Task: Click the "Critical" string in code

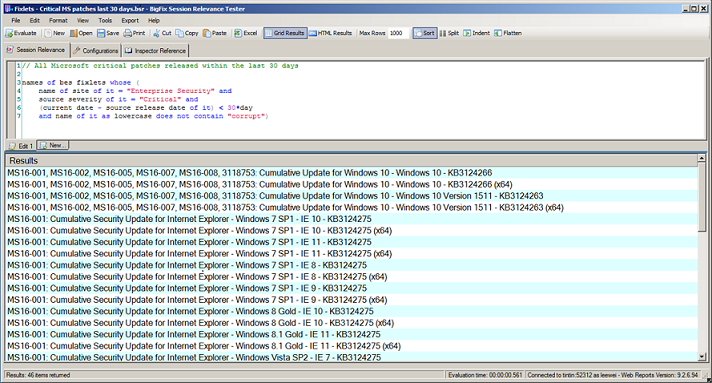Action: (160, 99)
